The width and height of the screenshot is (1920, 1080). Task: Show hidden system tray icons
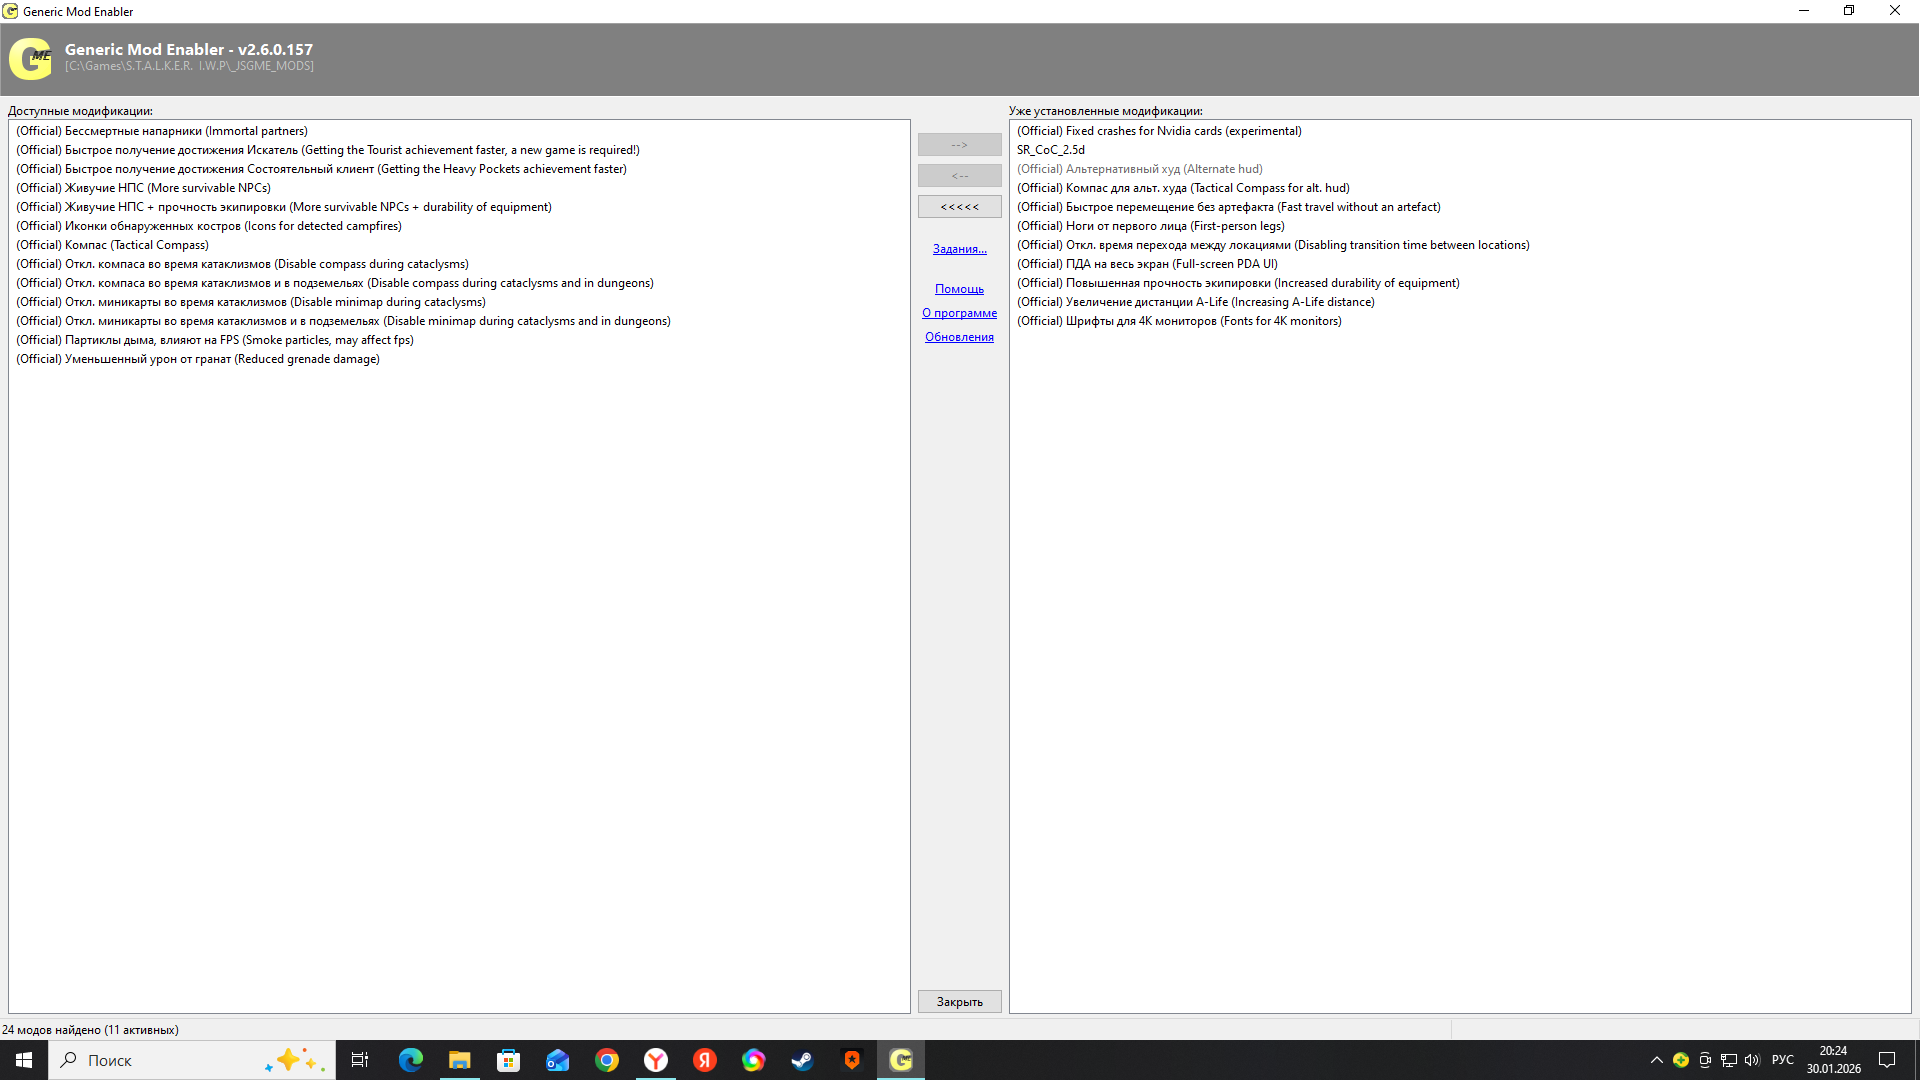[1656, 1060]
